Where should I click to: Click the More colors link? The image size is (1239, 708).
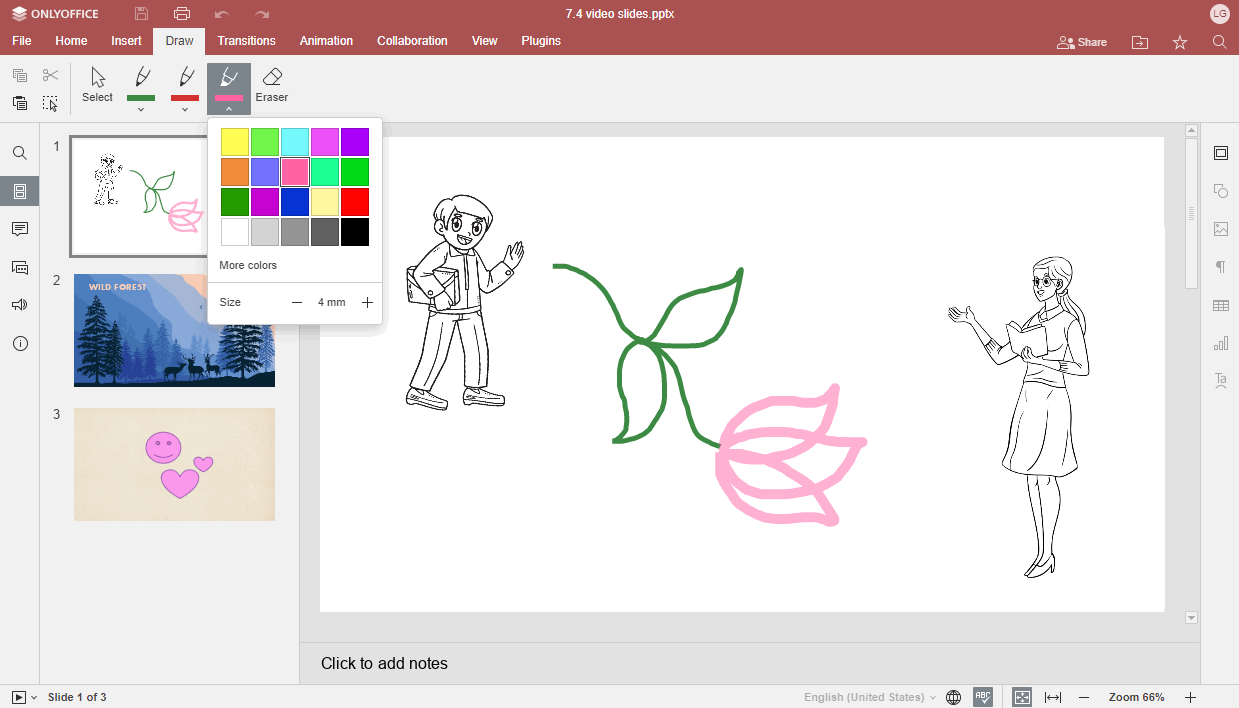[x=248, y=265]
